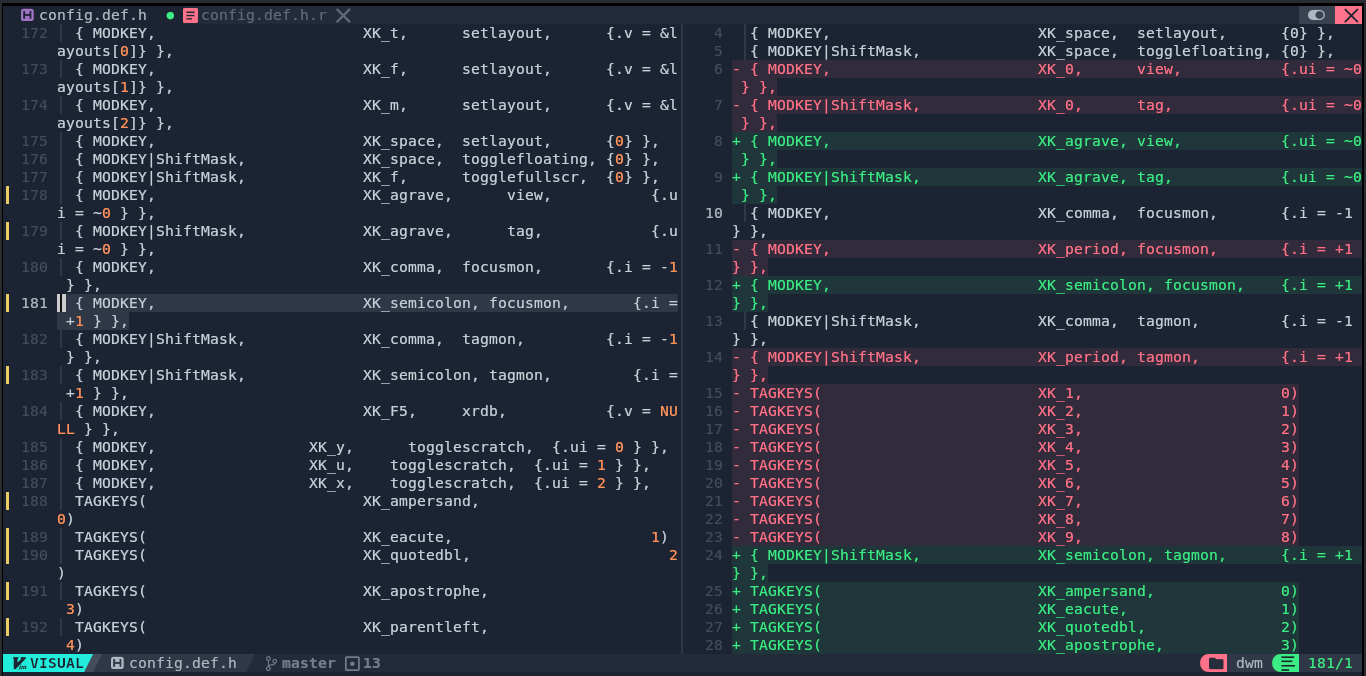Image resolution: width=1366 pixels, height=676 pixels.
Task: Click diff line number 4 in the gutter
Action: point(718,33)
